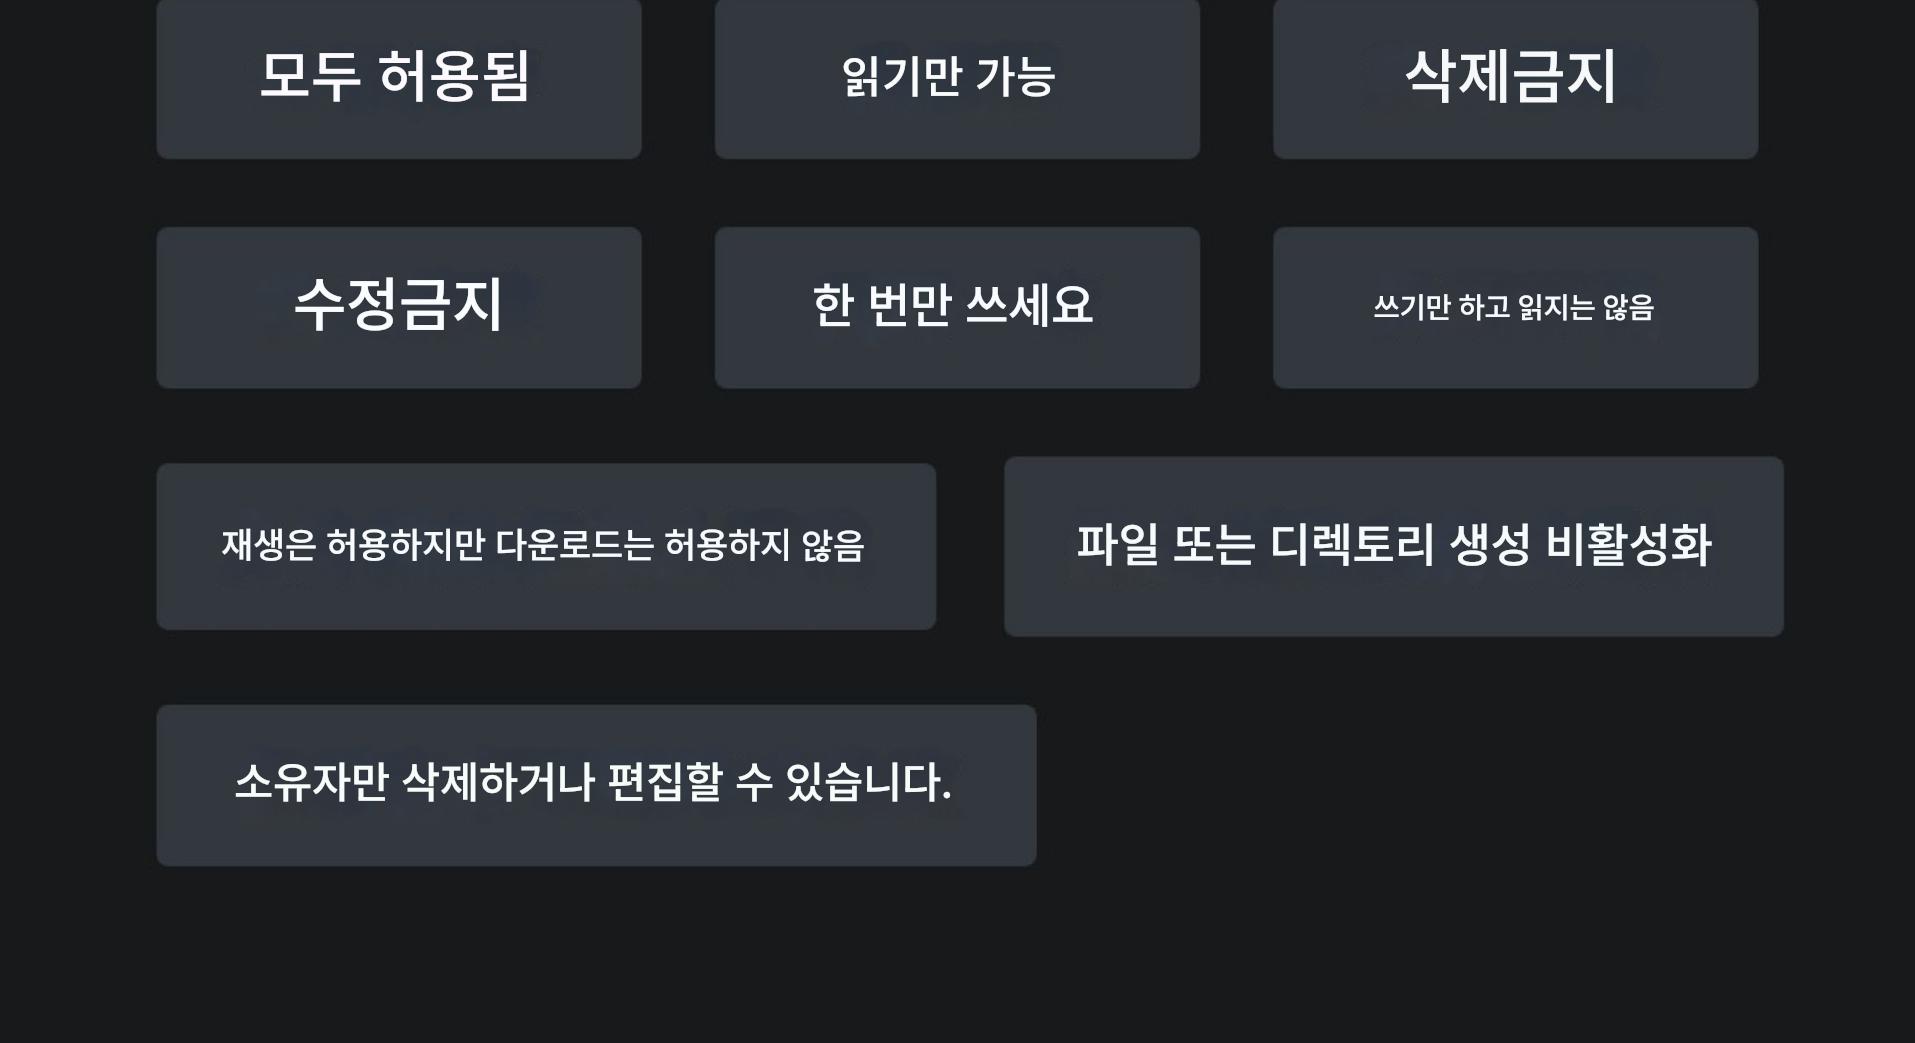The height and width of the screenshot is (1043, 1915).
Task: Select 재생은 허용하지만 다운로드는 허용하지 않음
Action: point(545,546)
